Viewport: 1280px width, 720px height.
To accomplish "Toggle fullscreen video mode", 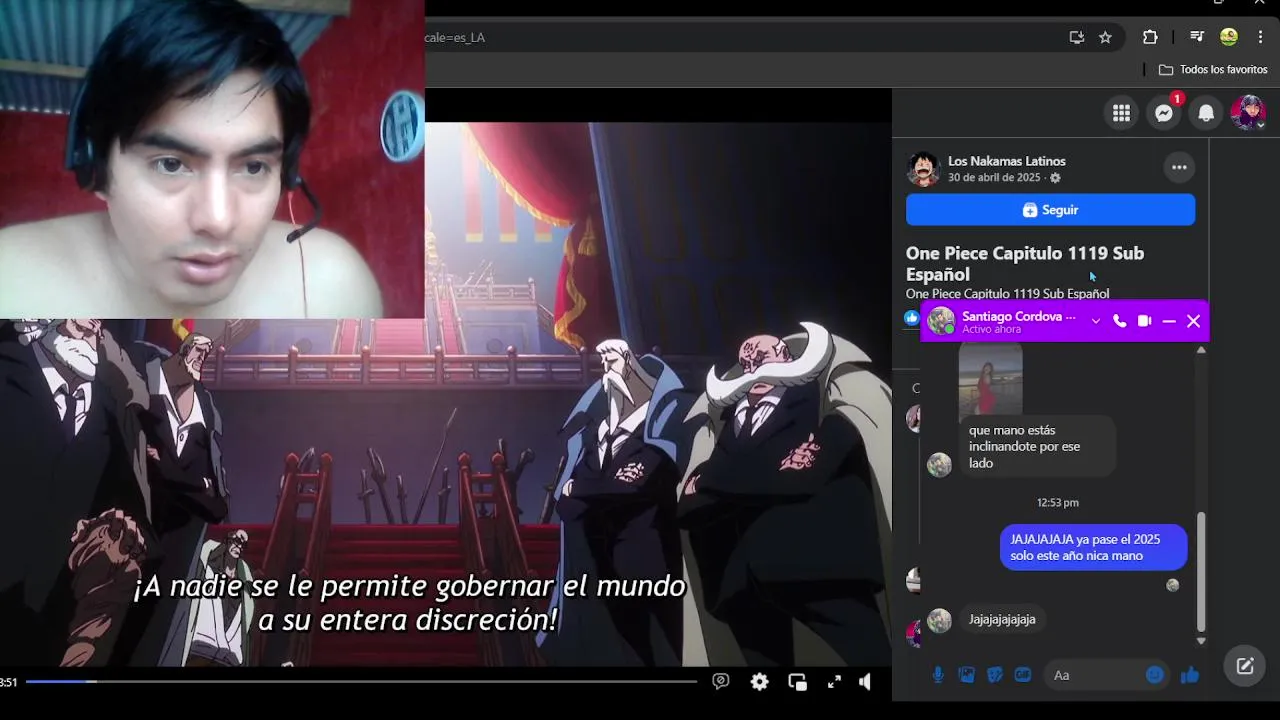I will (x=834, y=682).
